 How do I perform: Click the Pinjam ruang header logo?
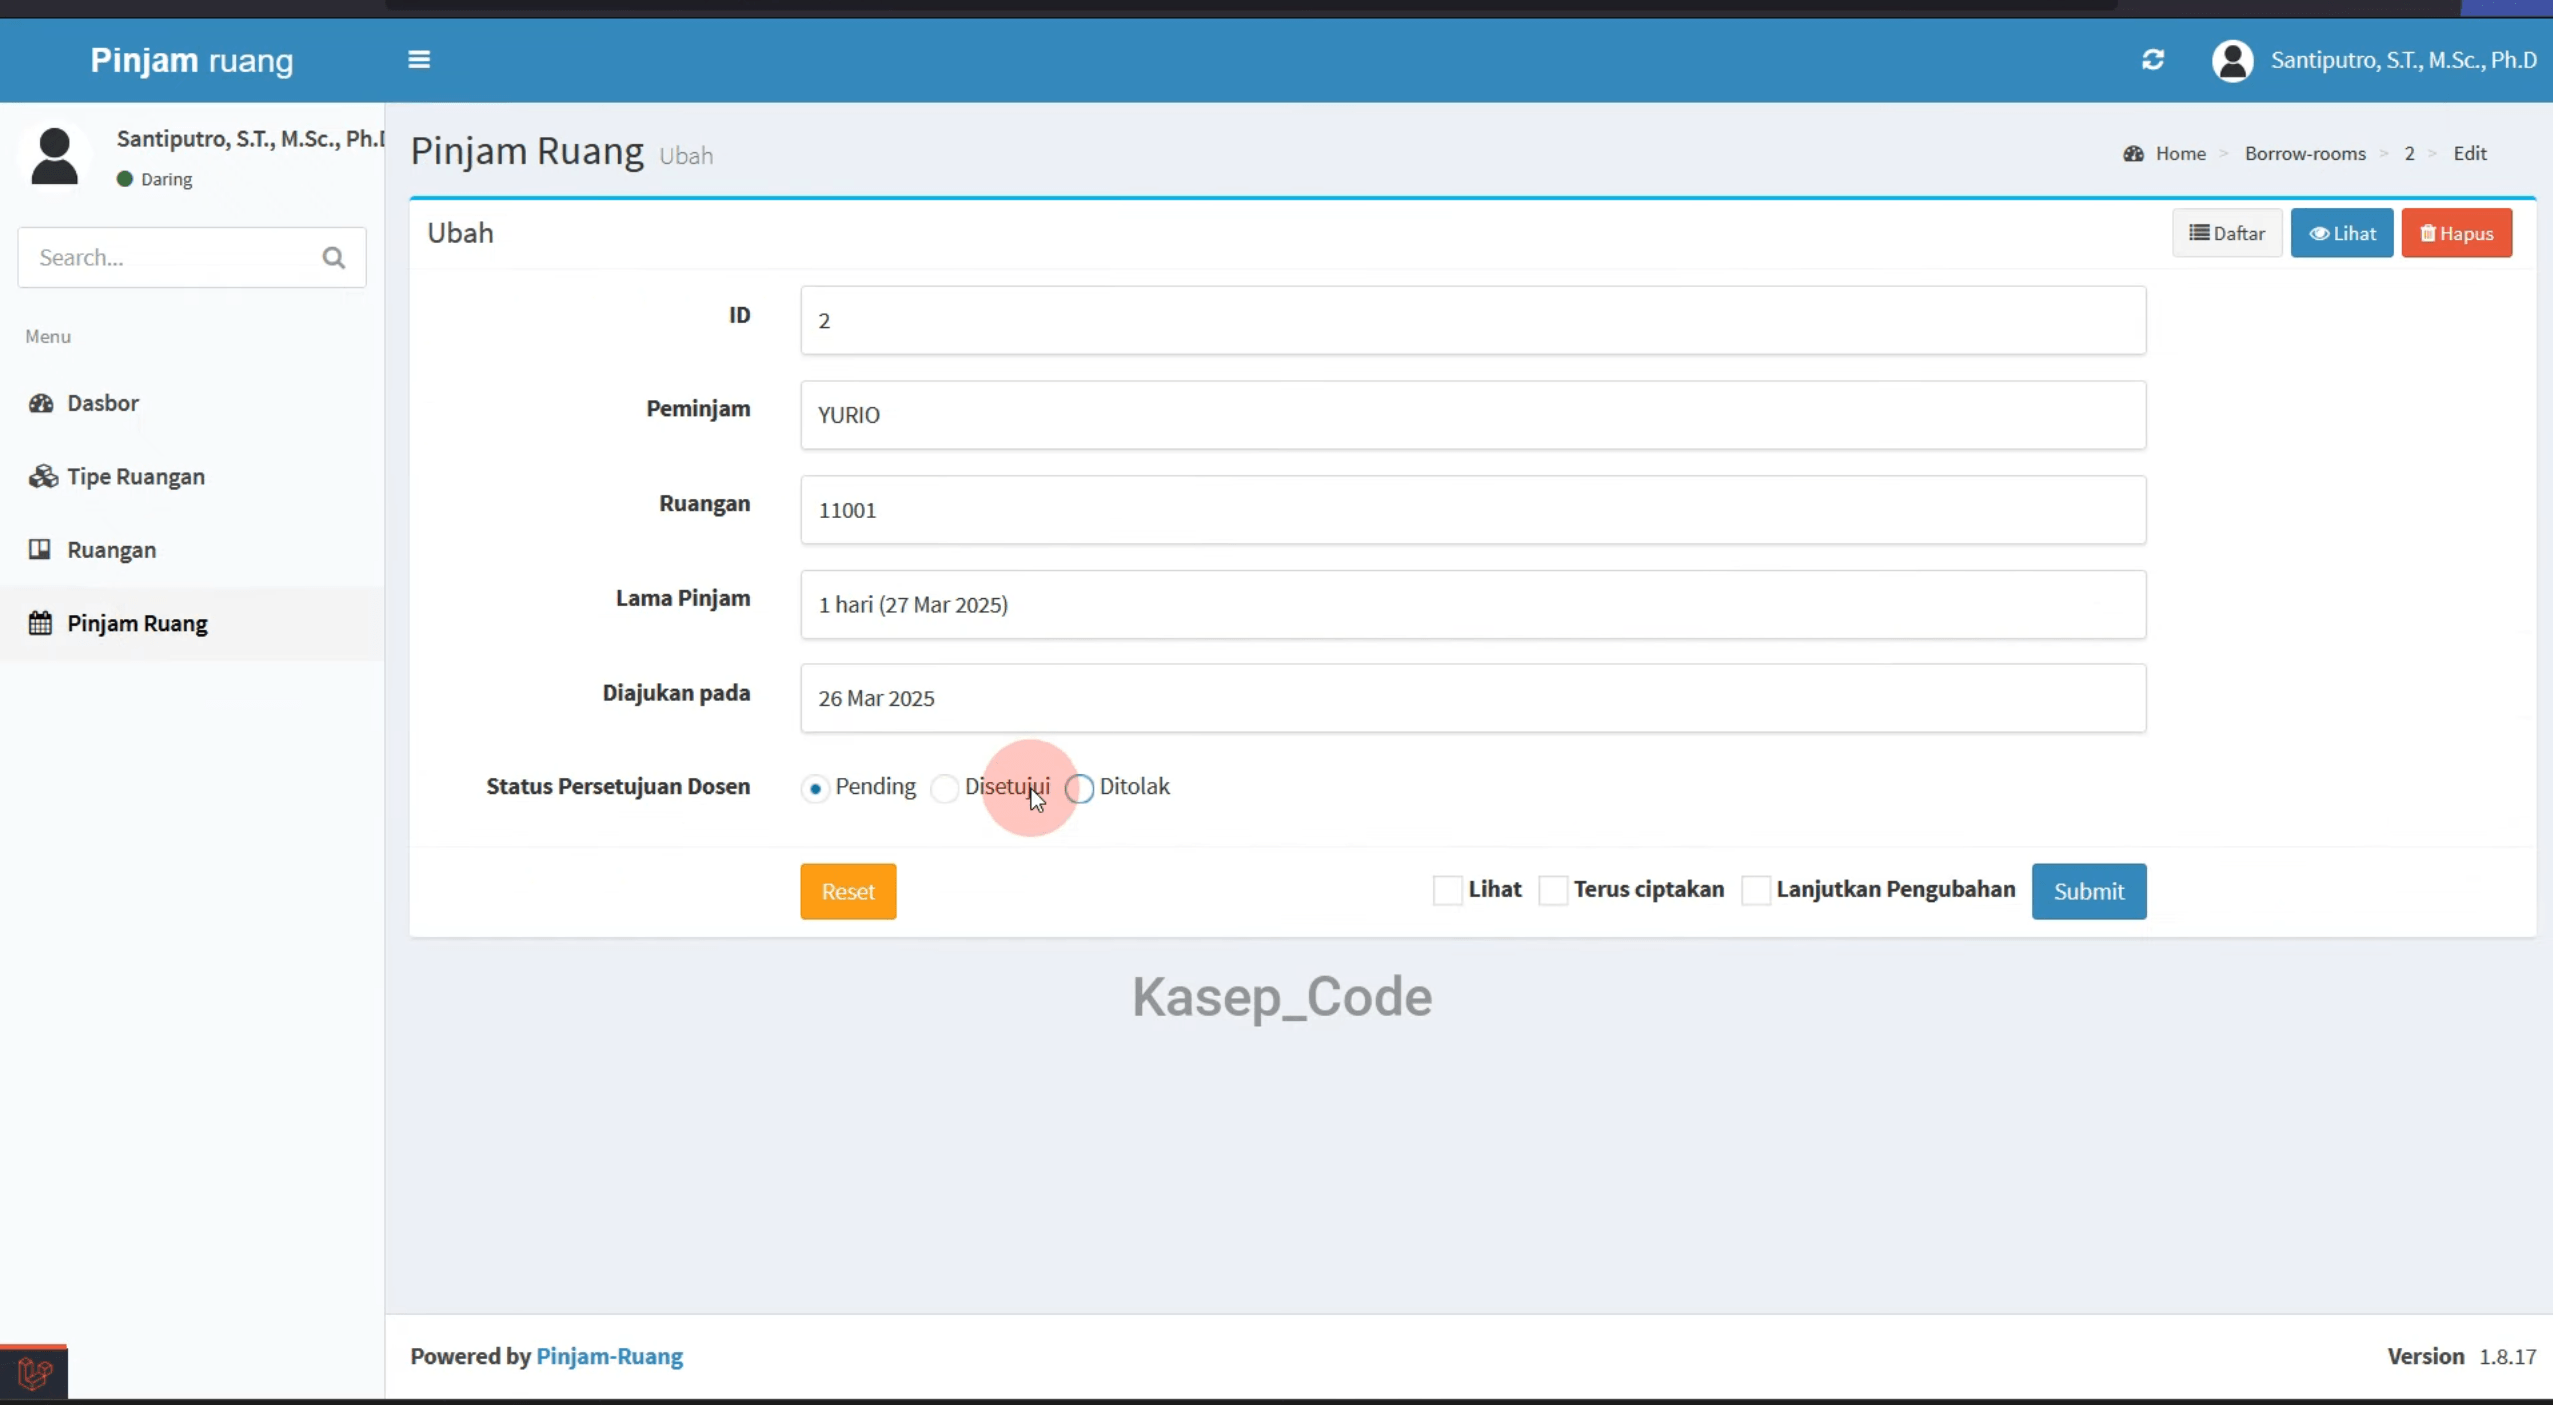pyautogui.click(x=192, y=60)
